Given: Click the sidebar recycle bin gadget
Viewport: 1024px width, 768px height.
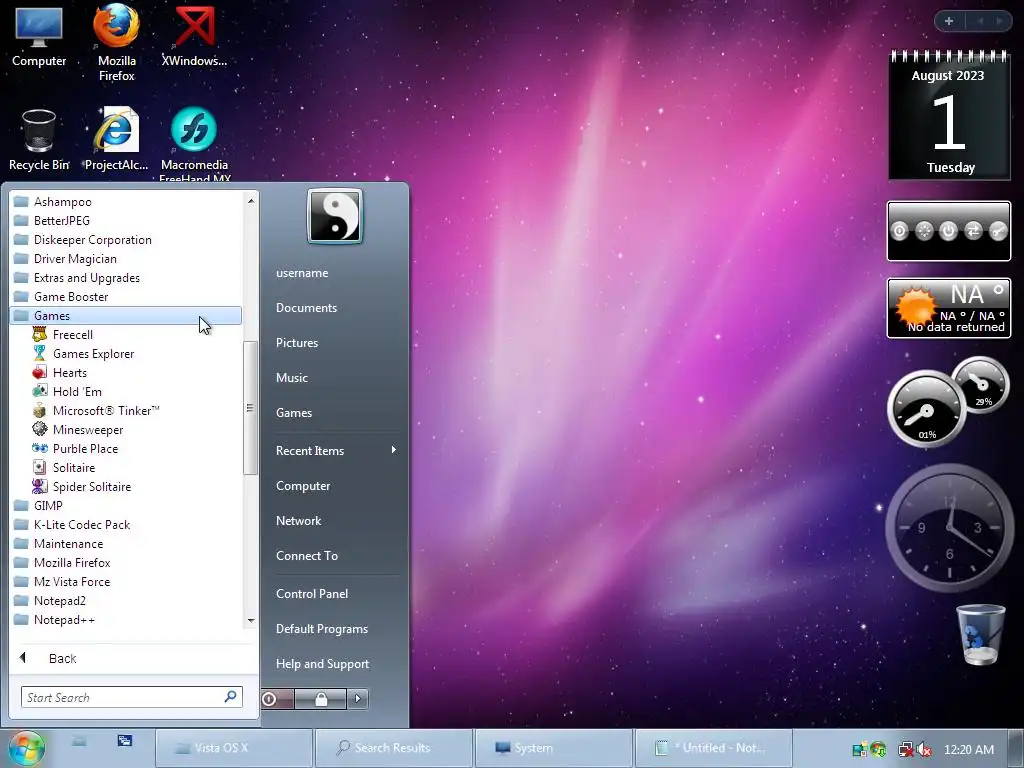Looking at the screenshot, I should coord(980,634).
